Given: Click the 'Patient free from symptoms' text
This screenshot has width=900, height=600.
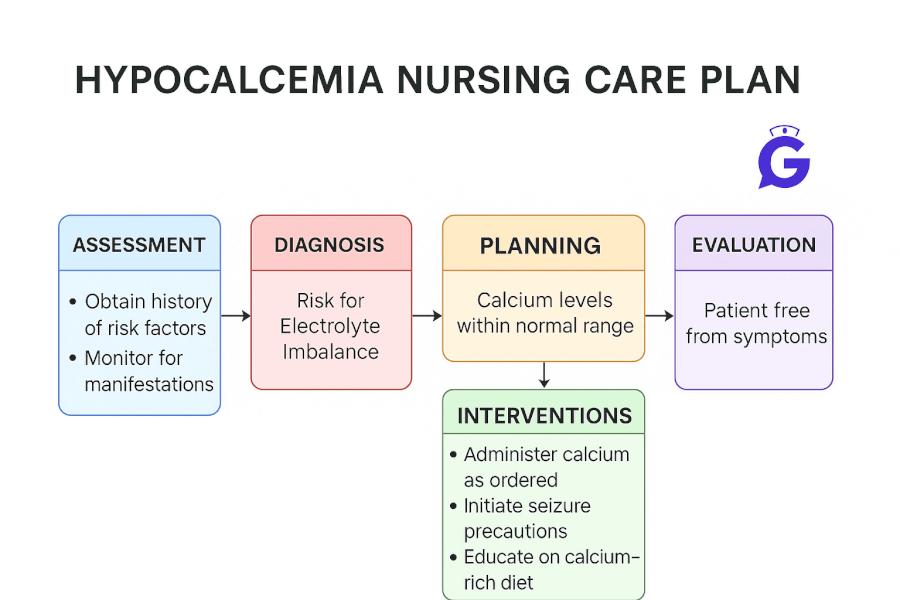Looking at the screenshot, I should [x=756, y=323].
